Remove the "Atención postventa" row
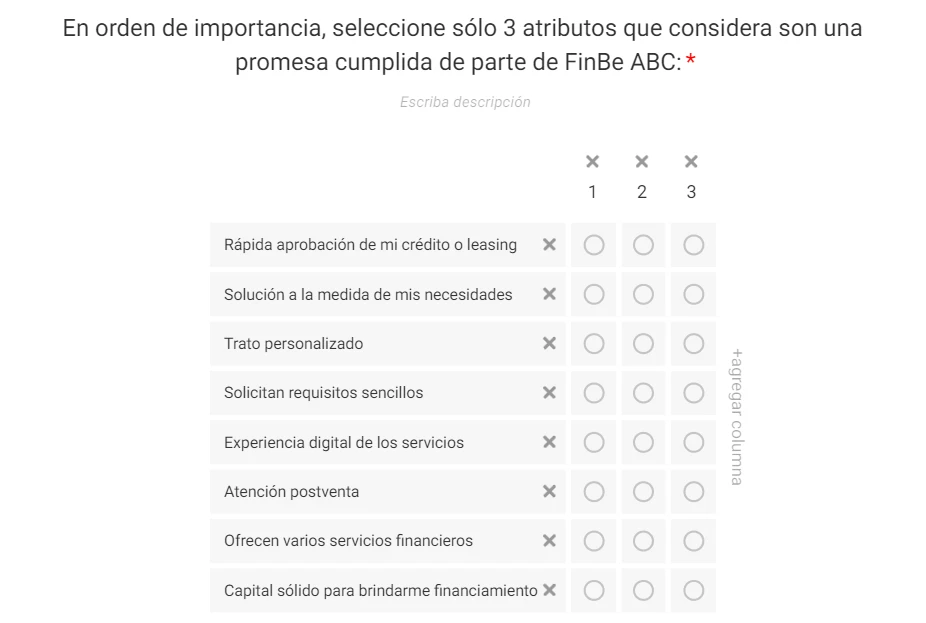The image size is (926, 623). pos(549,491)
